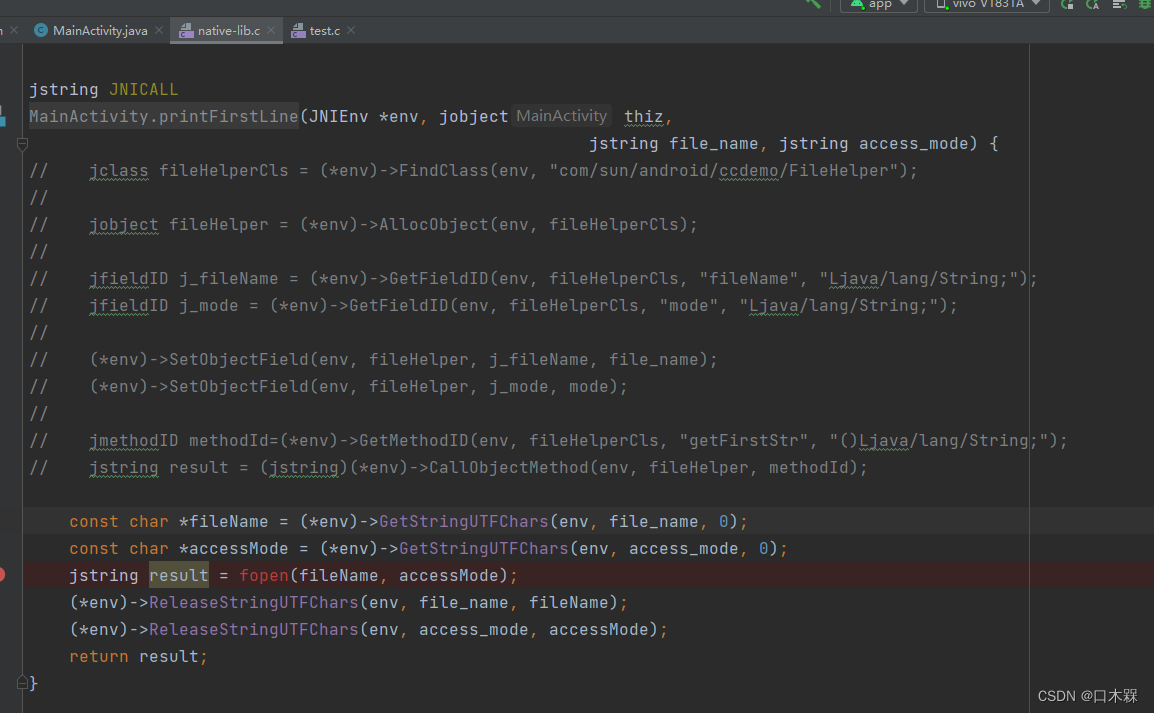Close the native-lib.c tab
This screenshot has width=1154, height=713.
click(x=271, y=30)
